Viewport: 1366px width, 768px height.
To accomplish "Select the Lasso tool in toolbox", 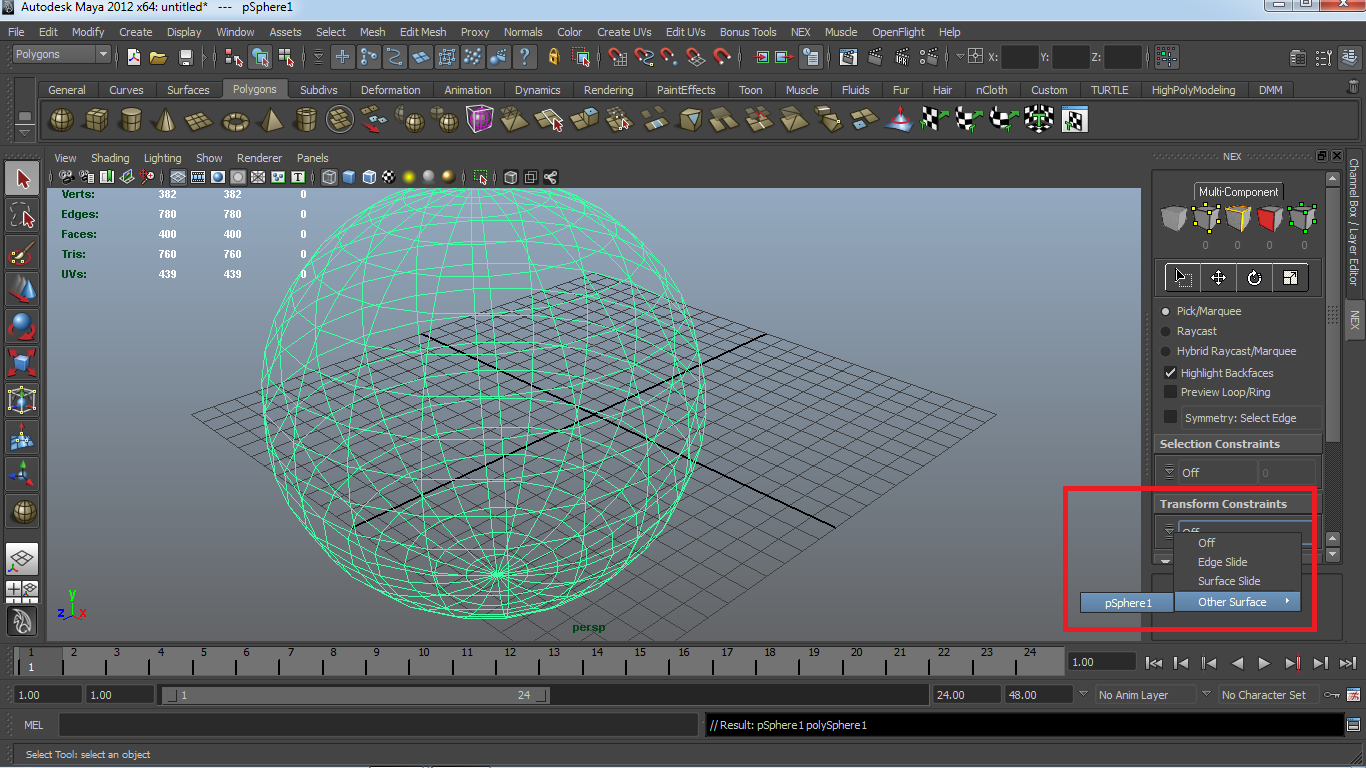I will [22, 216].
